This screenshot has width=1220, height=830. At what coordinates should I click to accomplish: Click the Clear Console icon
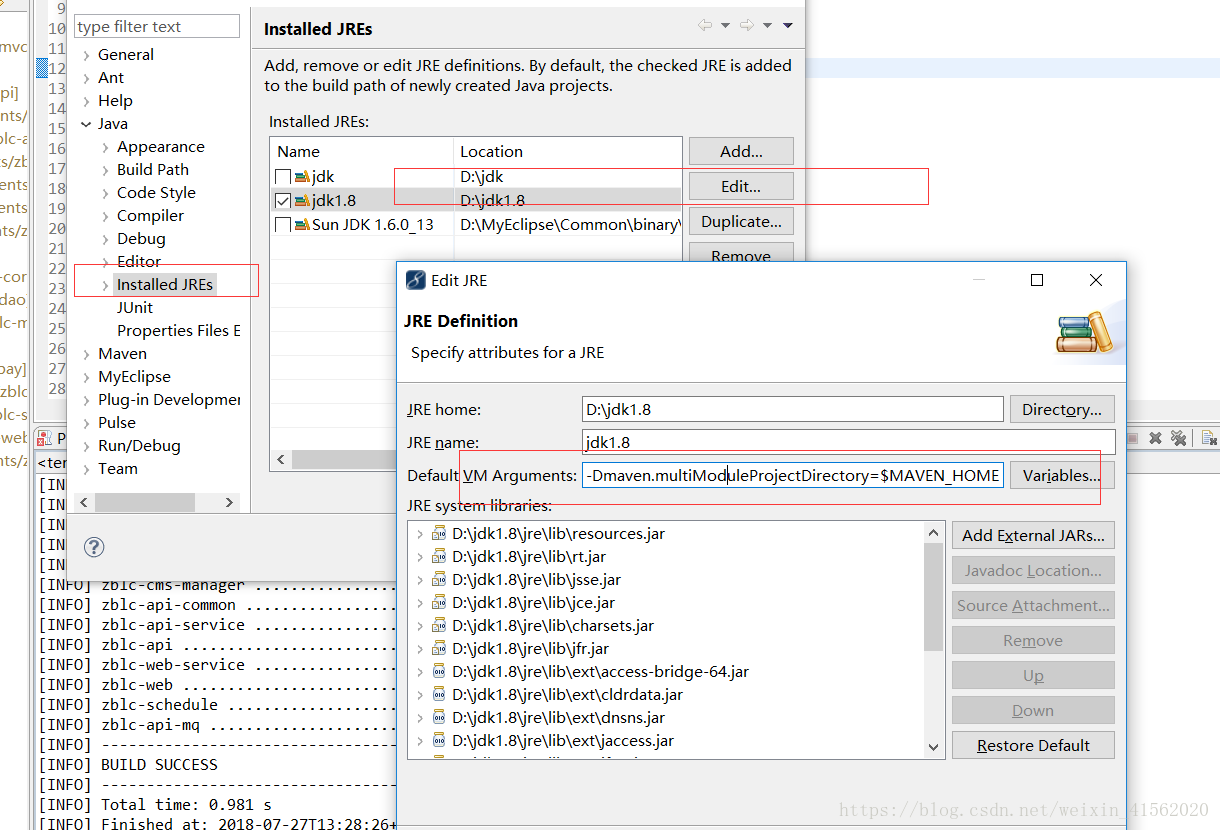[1208, 438]
